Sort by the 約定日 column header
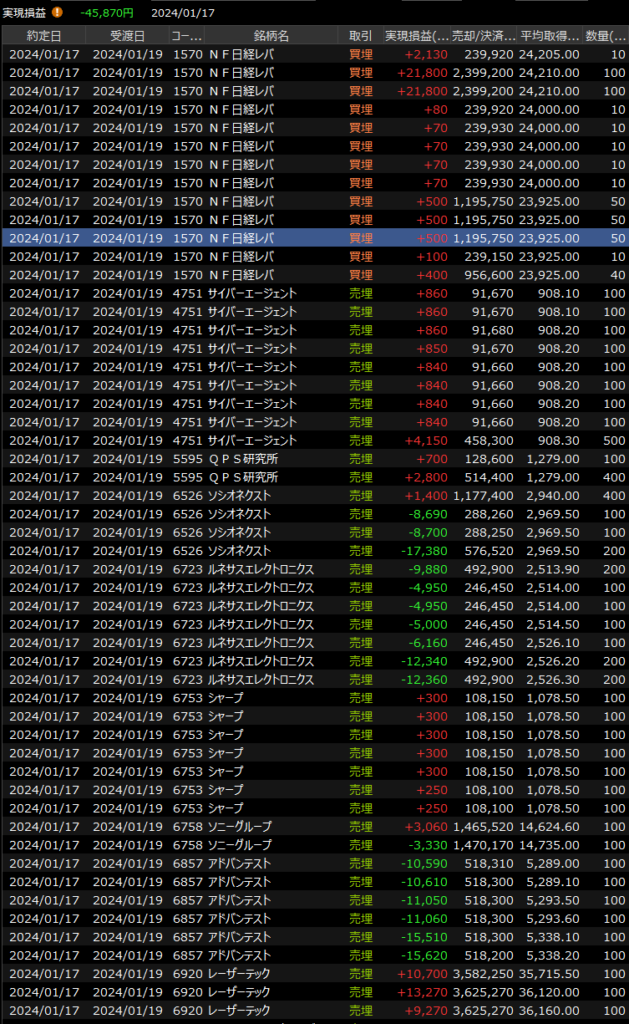Image resolution: width=629 pixels, height=1024 pixels. click(43, 35)
